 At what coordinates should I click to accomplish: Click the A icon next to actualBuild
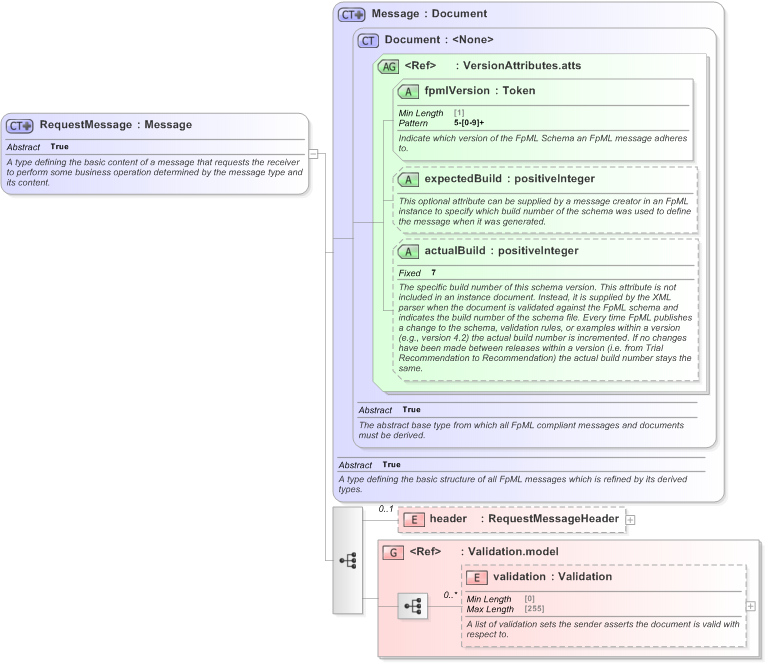(x=408, y=251)
